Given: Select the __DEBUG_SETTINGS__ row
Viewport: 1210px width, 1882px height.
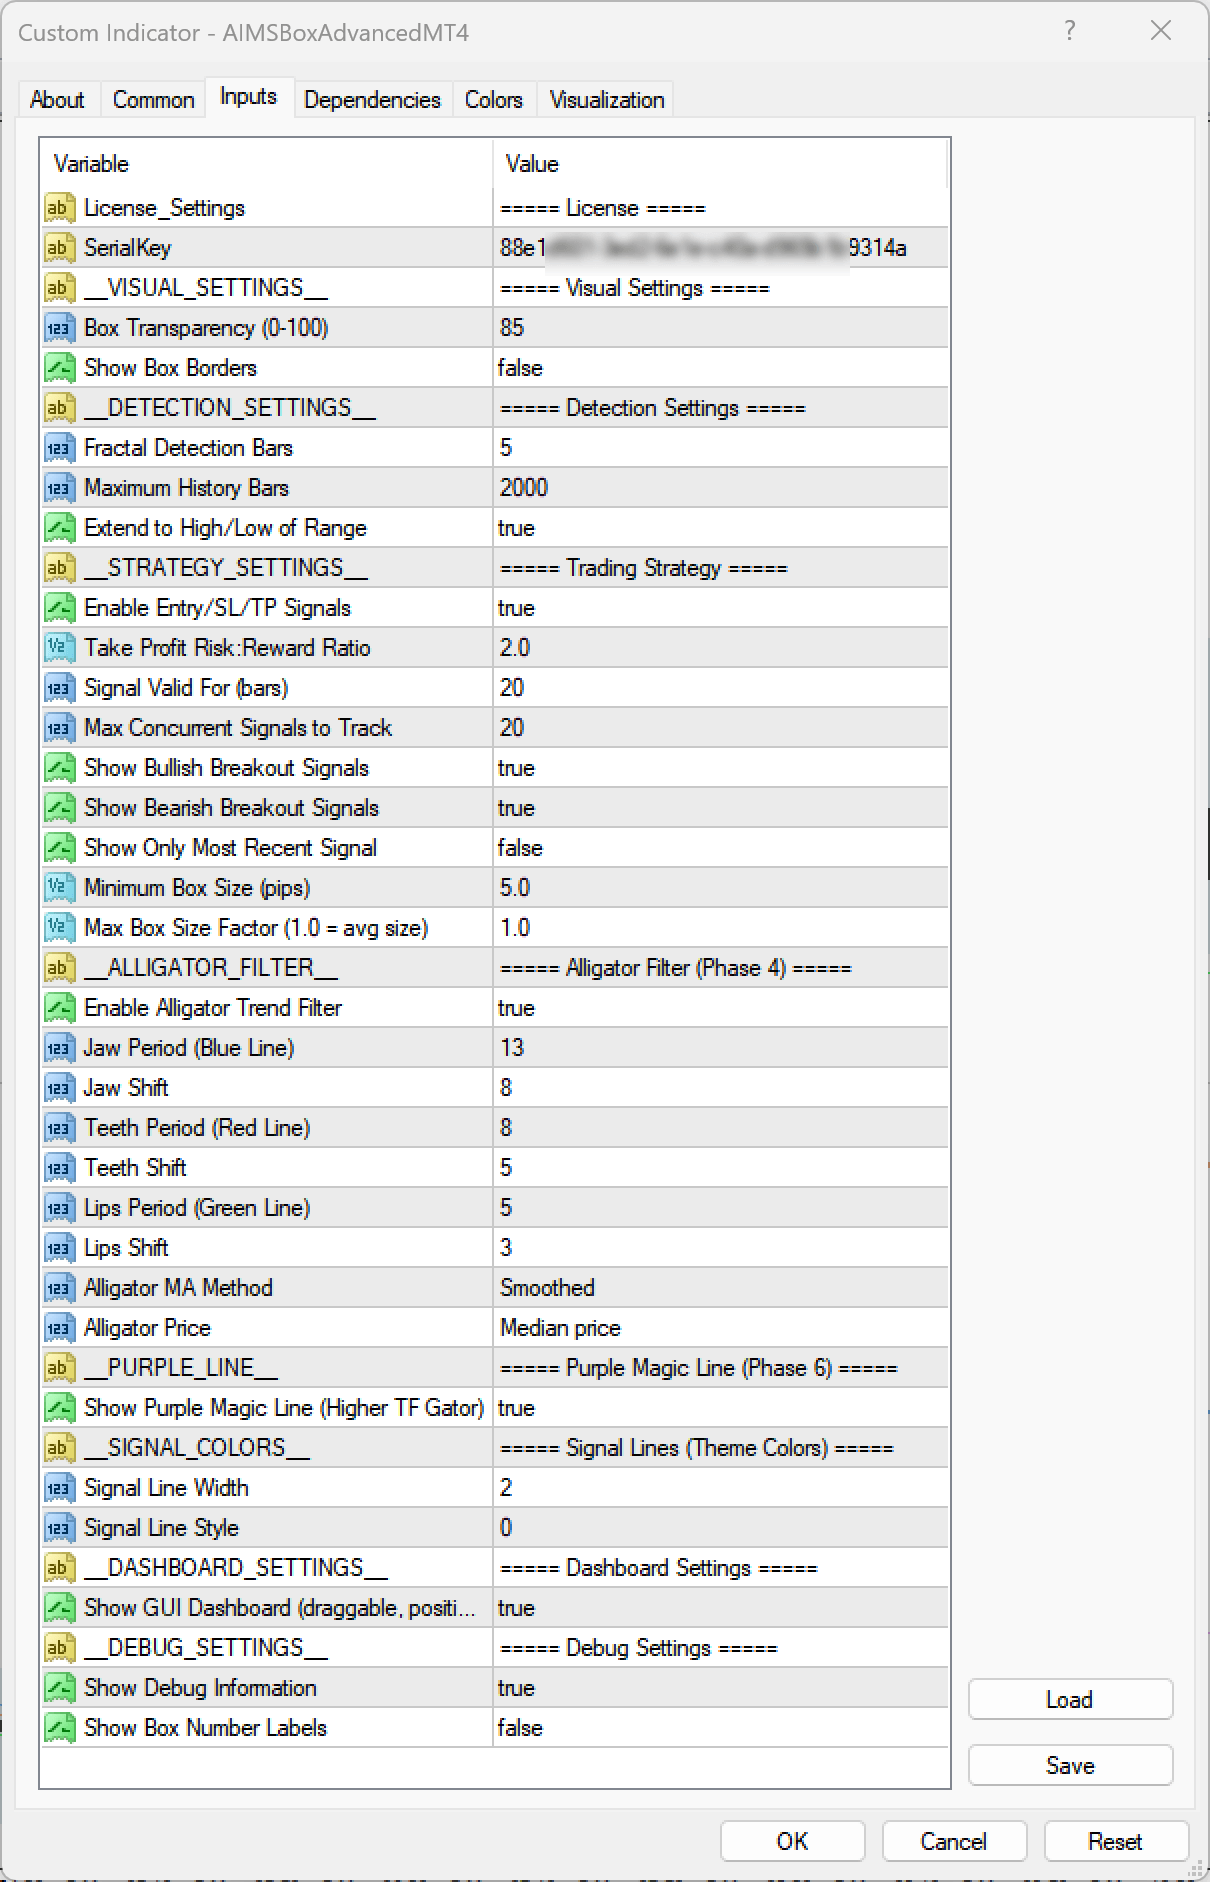Looking at the screenshot, I should coord(495,1648).
